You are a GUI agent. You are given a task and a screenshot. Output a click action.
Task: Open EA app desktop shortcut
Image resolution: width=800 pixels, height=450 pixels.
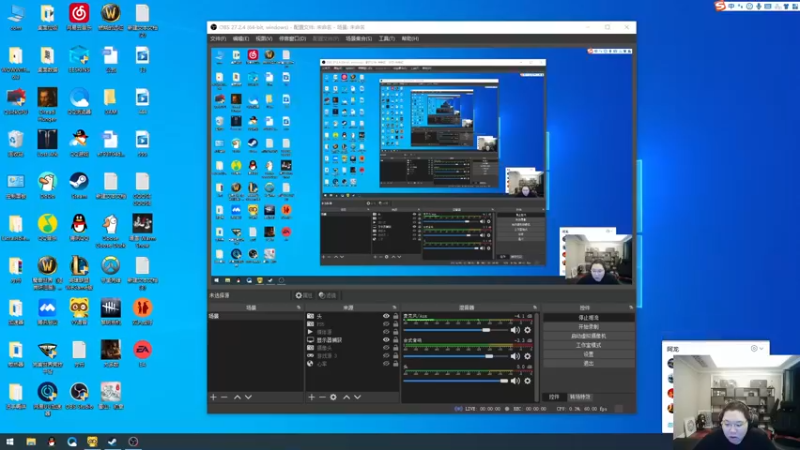click(142, 354)
